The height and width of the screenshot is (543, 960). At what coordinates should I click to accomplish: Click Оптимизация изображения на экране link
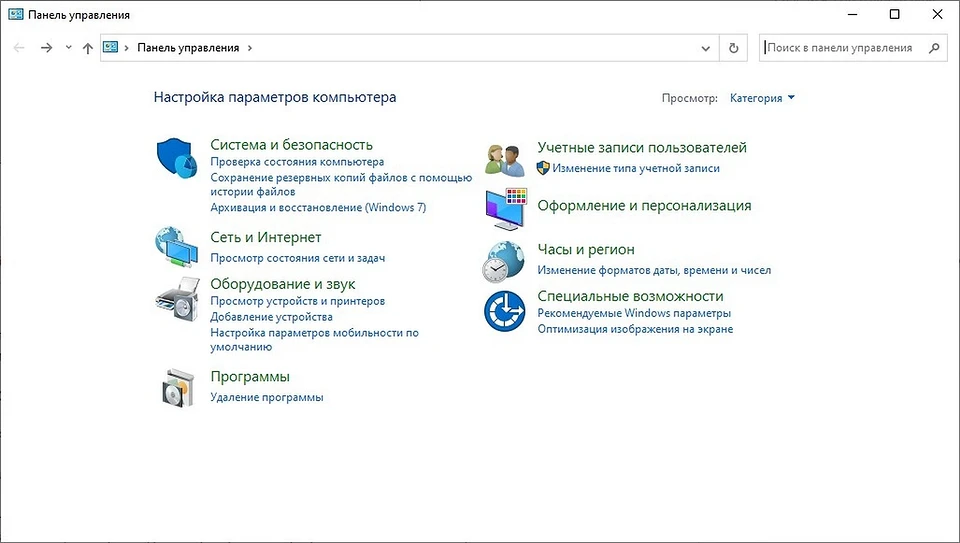pyautogui.click(x=635, y=329)
